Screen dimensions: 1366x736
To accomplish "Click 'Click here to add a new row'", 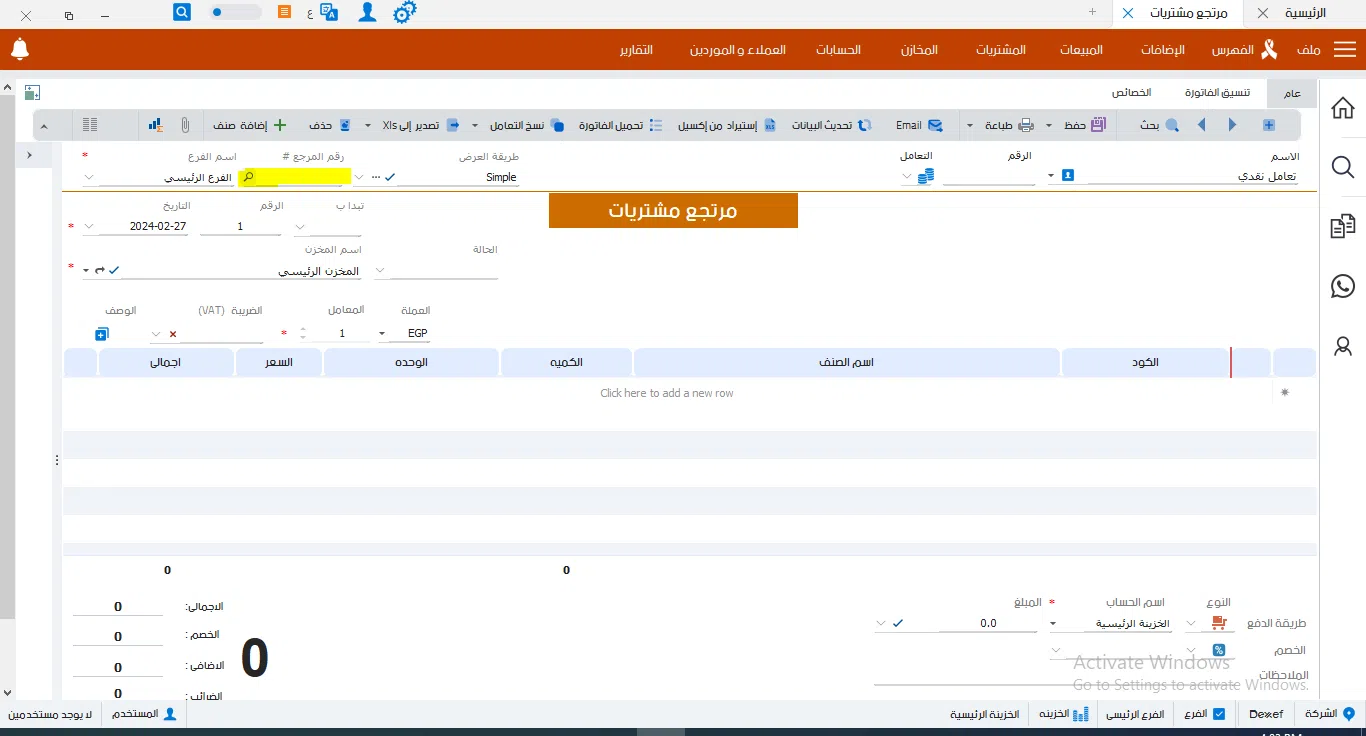I will (666, 393).
